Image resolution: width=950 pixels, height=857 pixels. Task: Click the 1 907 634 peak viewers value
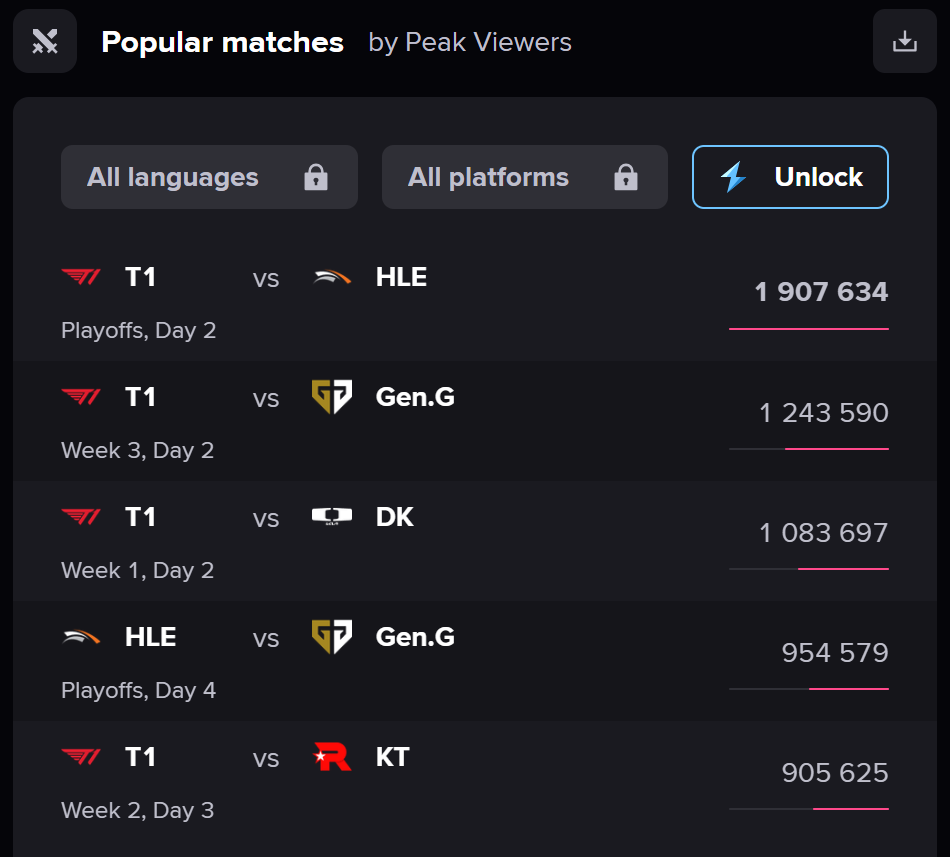821,292
